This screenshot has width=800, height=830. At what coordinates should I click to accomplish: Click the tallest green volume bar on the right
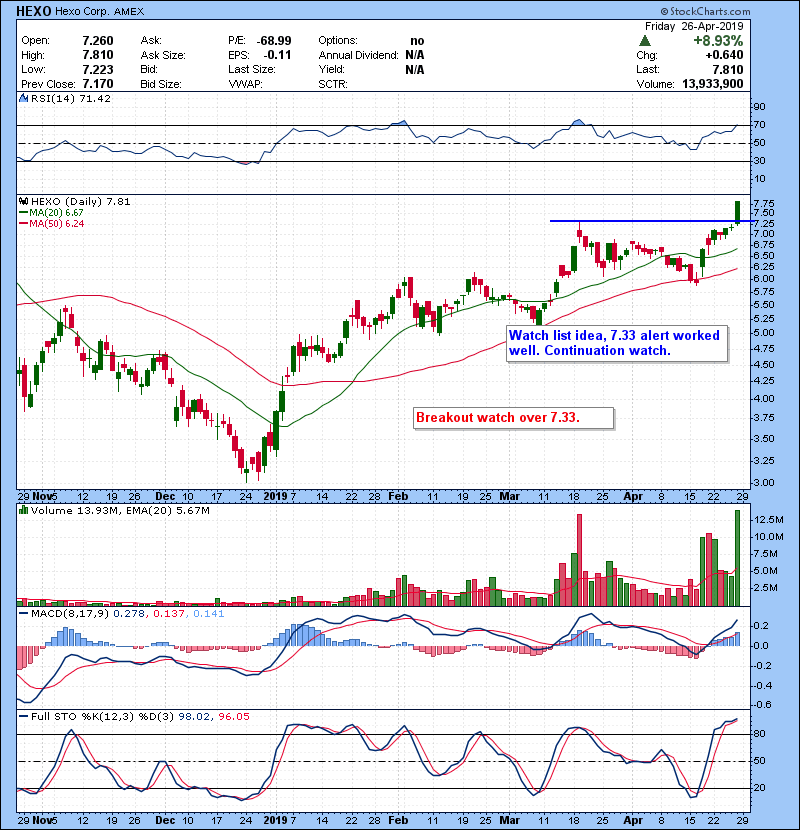pyautogui.click(x=738, y=558)
